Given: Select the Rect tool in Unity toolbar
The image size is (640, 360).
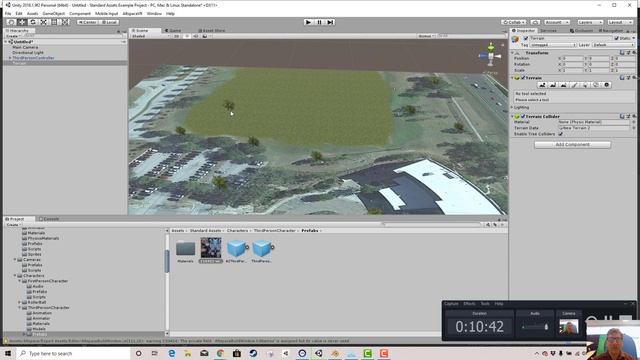Looking at the screenshot, I should (x=54, y=22).
